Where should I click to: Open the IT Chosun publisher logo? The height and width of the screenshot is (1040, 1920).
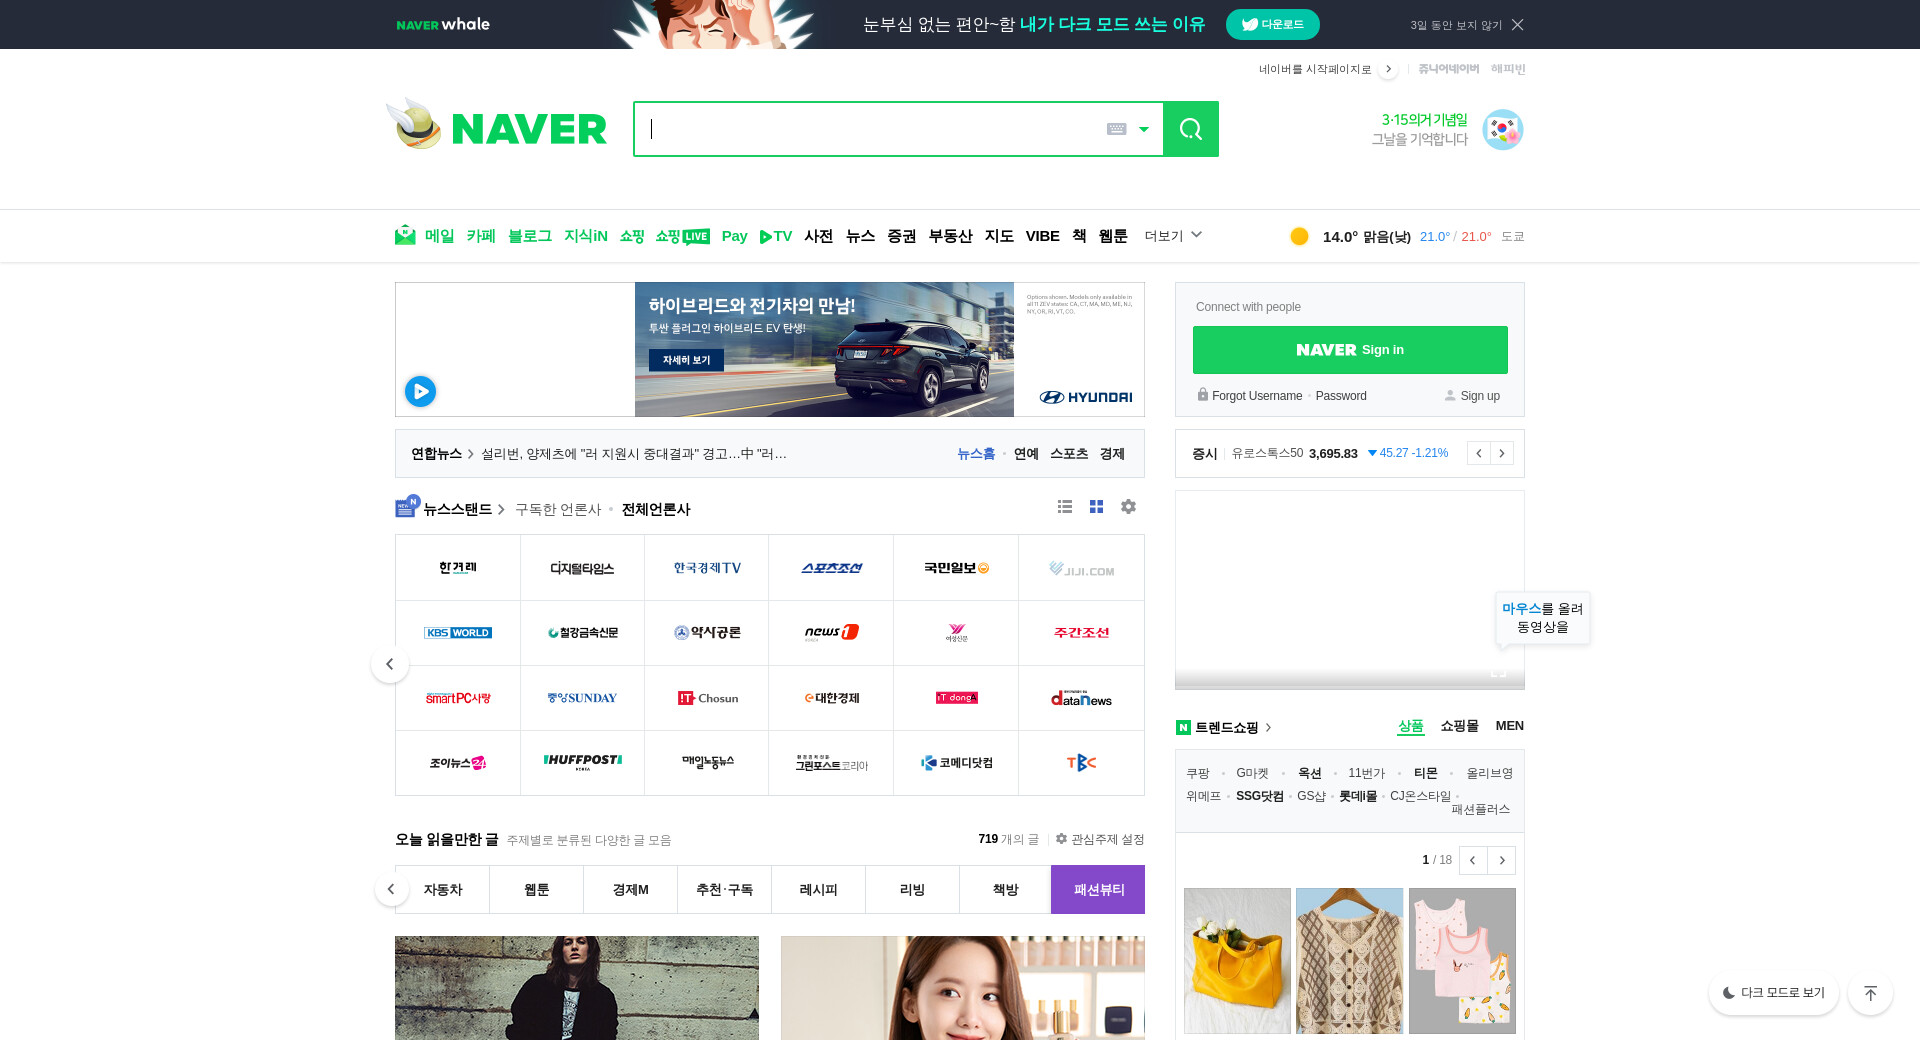click(x=707, y=698)
